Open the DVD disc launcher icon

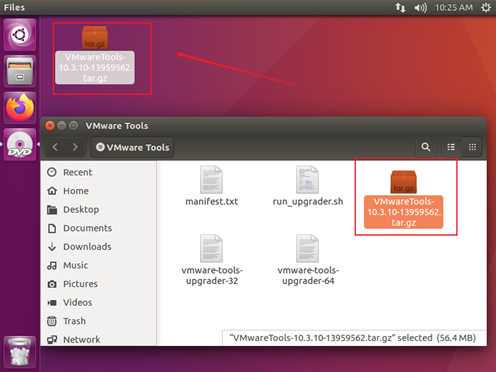click(x=20, y=144)
